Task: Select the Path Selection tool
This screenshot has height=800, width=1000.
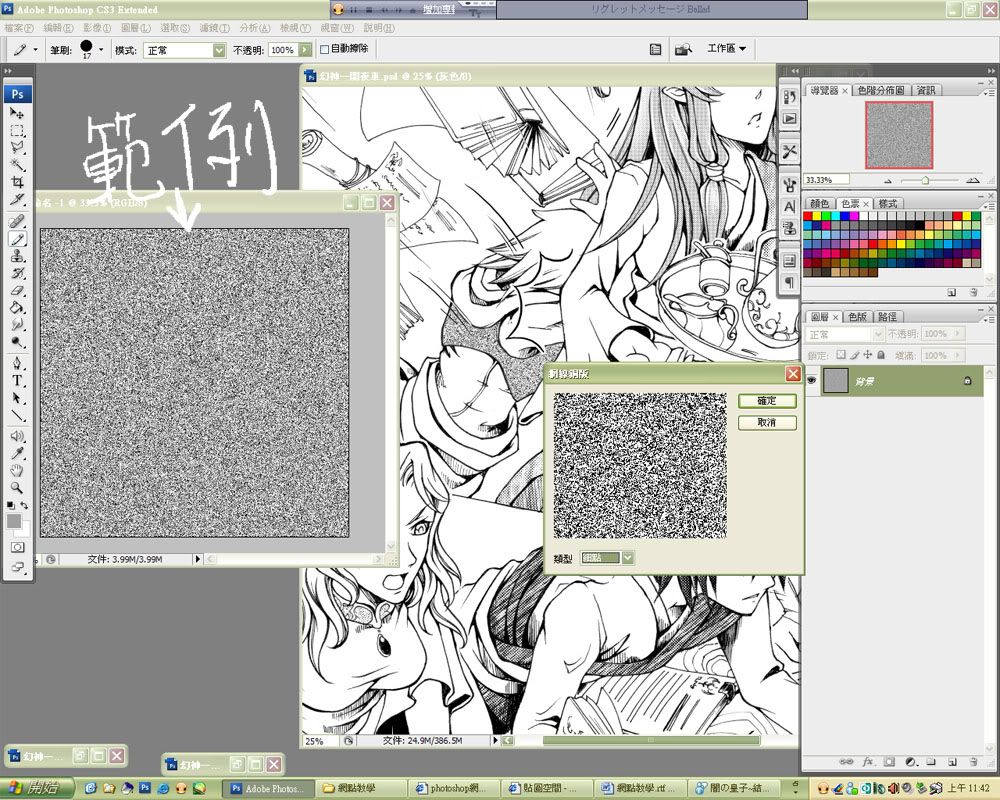Action: pos(17,398)
